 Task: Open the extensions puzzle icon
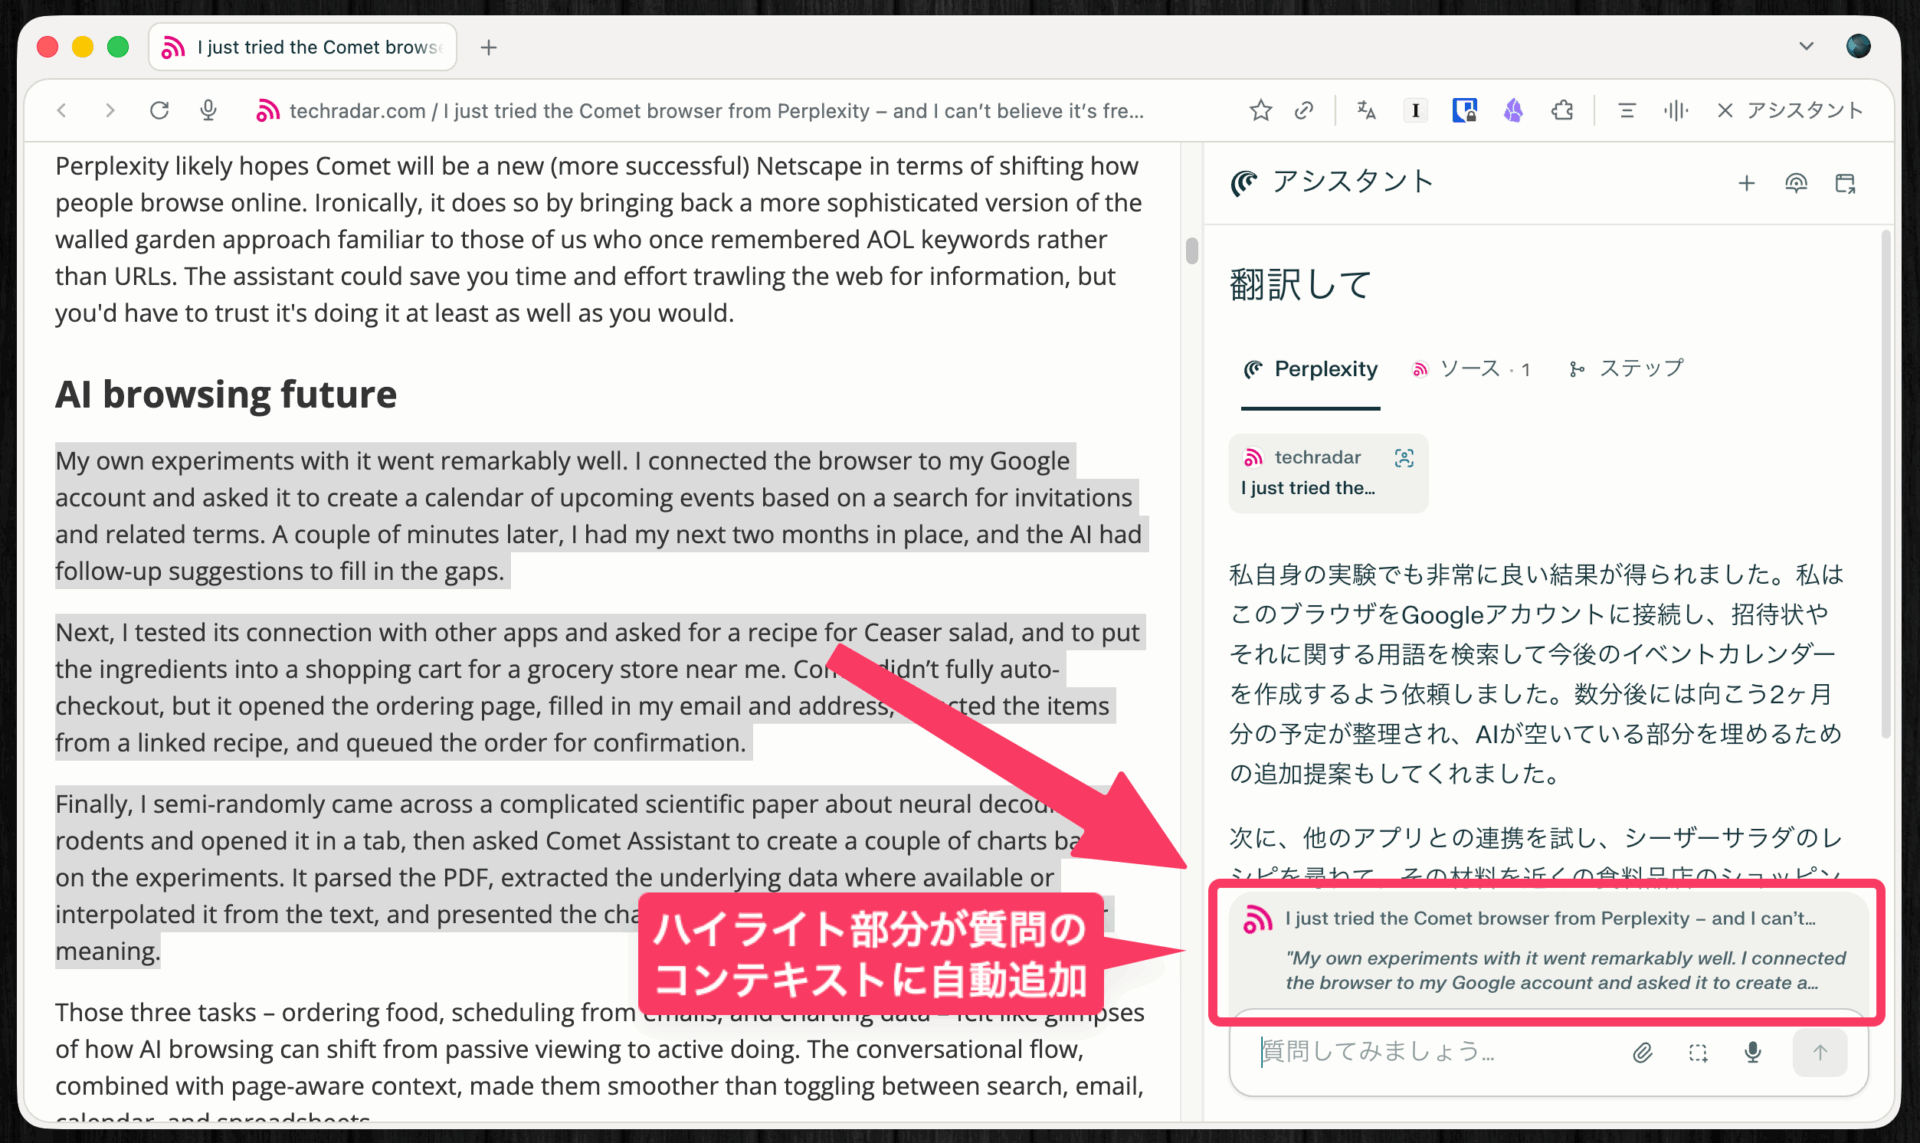click(x=1562, y=111)
